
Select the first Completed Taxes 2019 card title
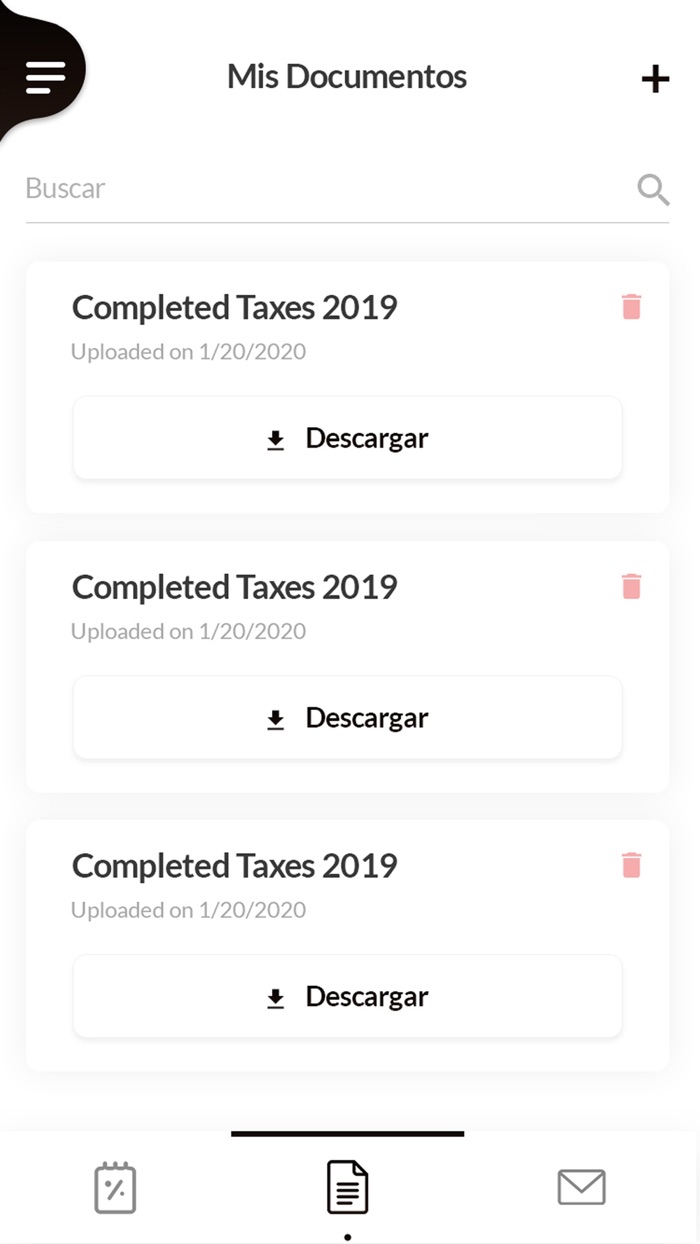(235, 307)
